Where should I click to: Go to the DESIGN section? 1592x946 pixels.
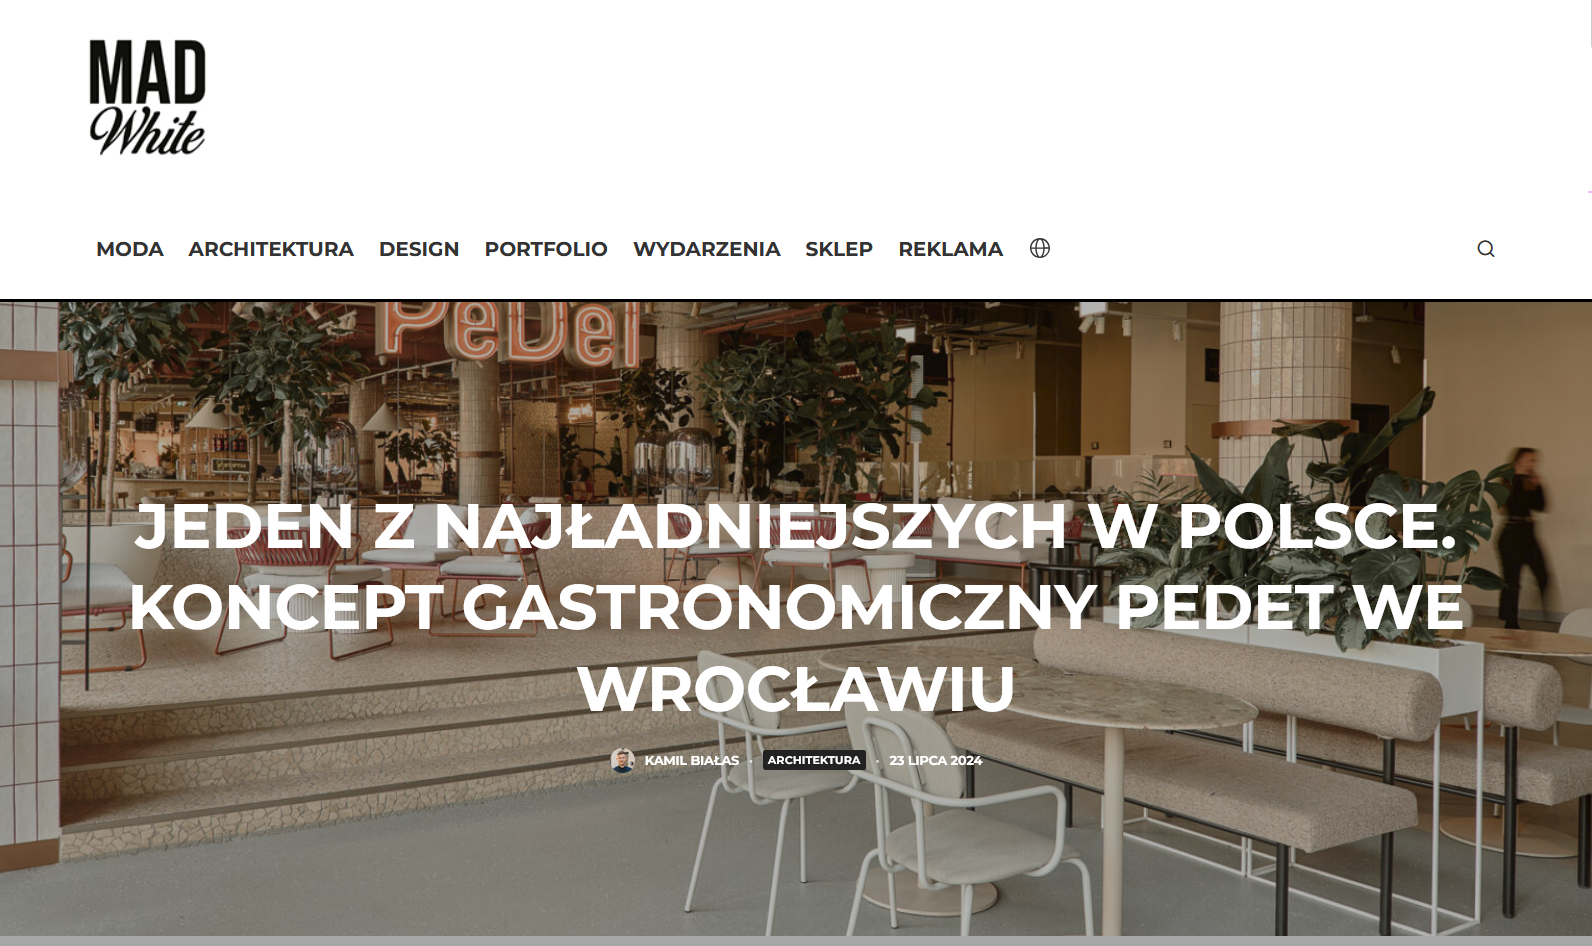click(419, 249)
